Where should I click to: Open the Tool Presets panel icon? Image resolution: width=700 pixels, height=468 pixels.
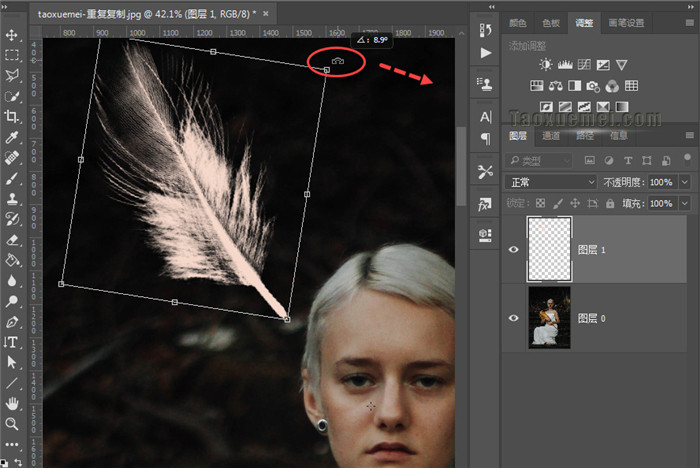pos(485,171)
